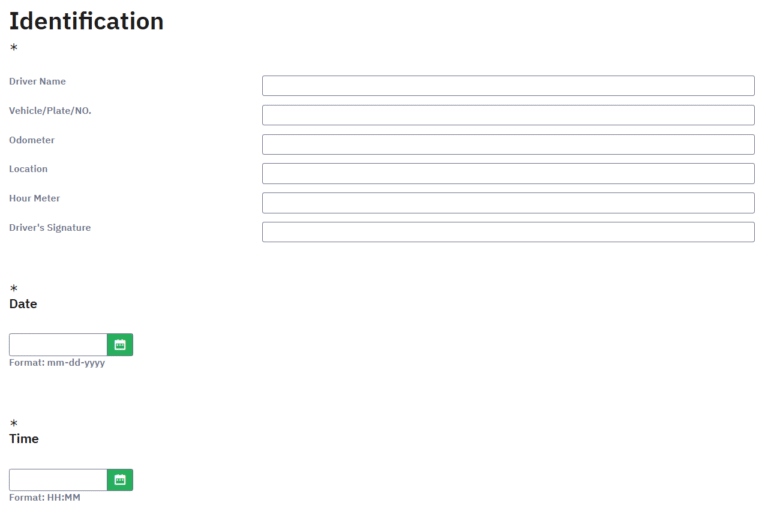The height and width of the screenshot is (515, 768).
Task: Click the "Format: mm-dd-yyyy" hint text
Action: (57, 363)
